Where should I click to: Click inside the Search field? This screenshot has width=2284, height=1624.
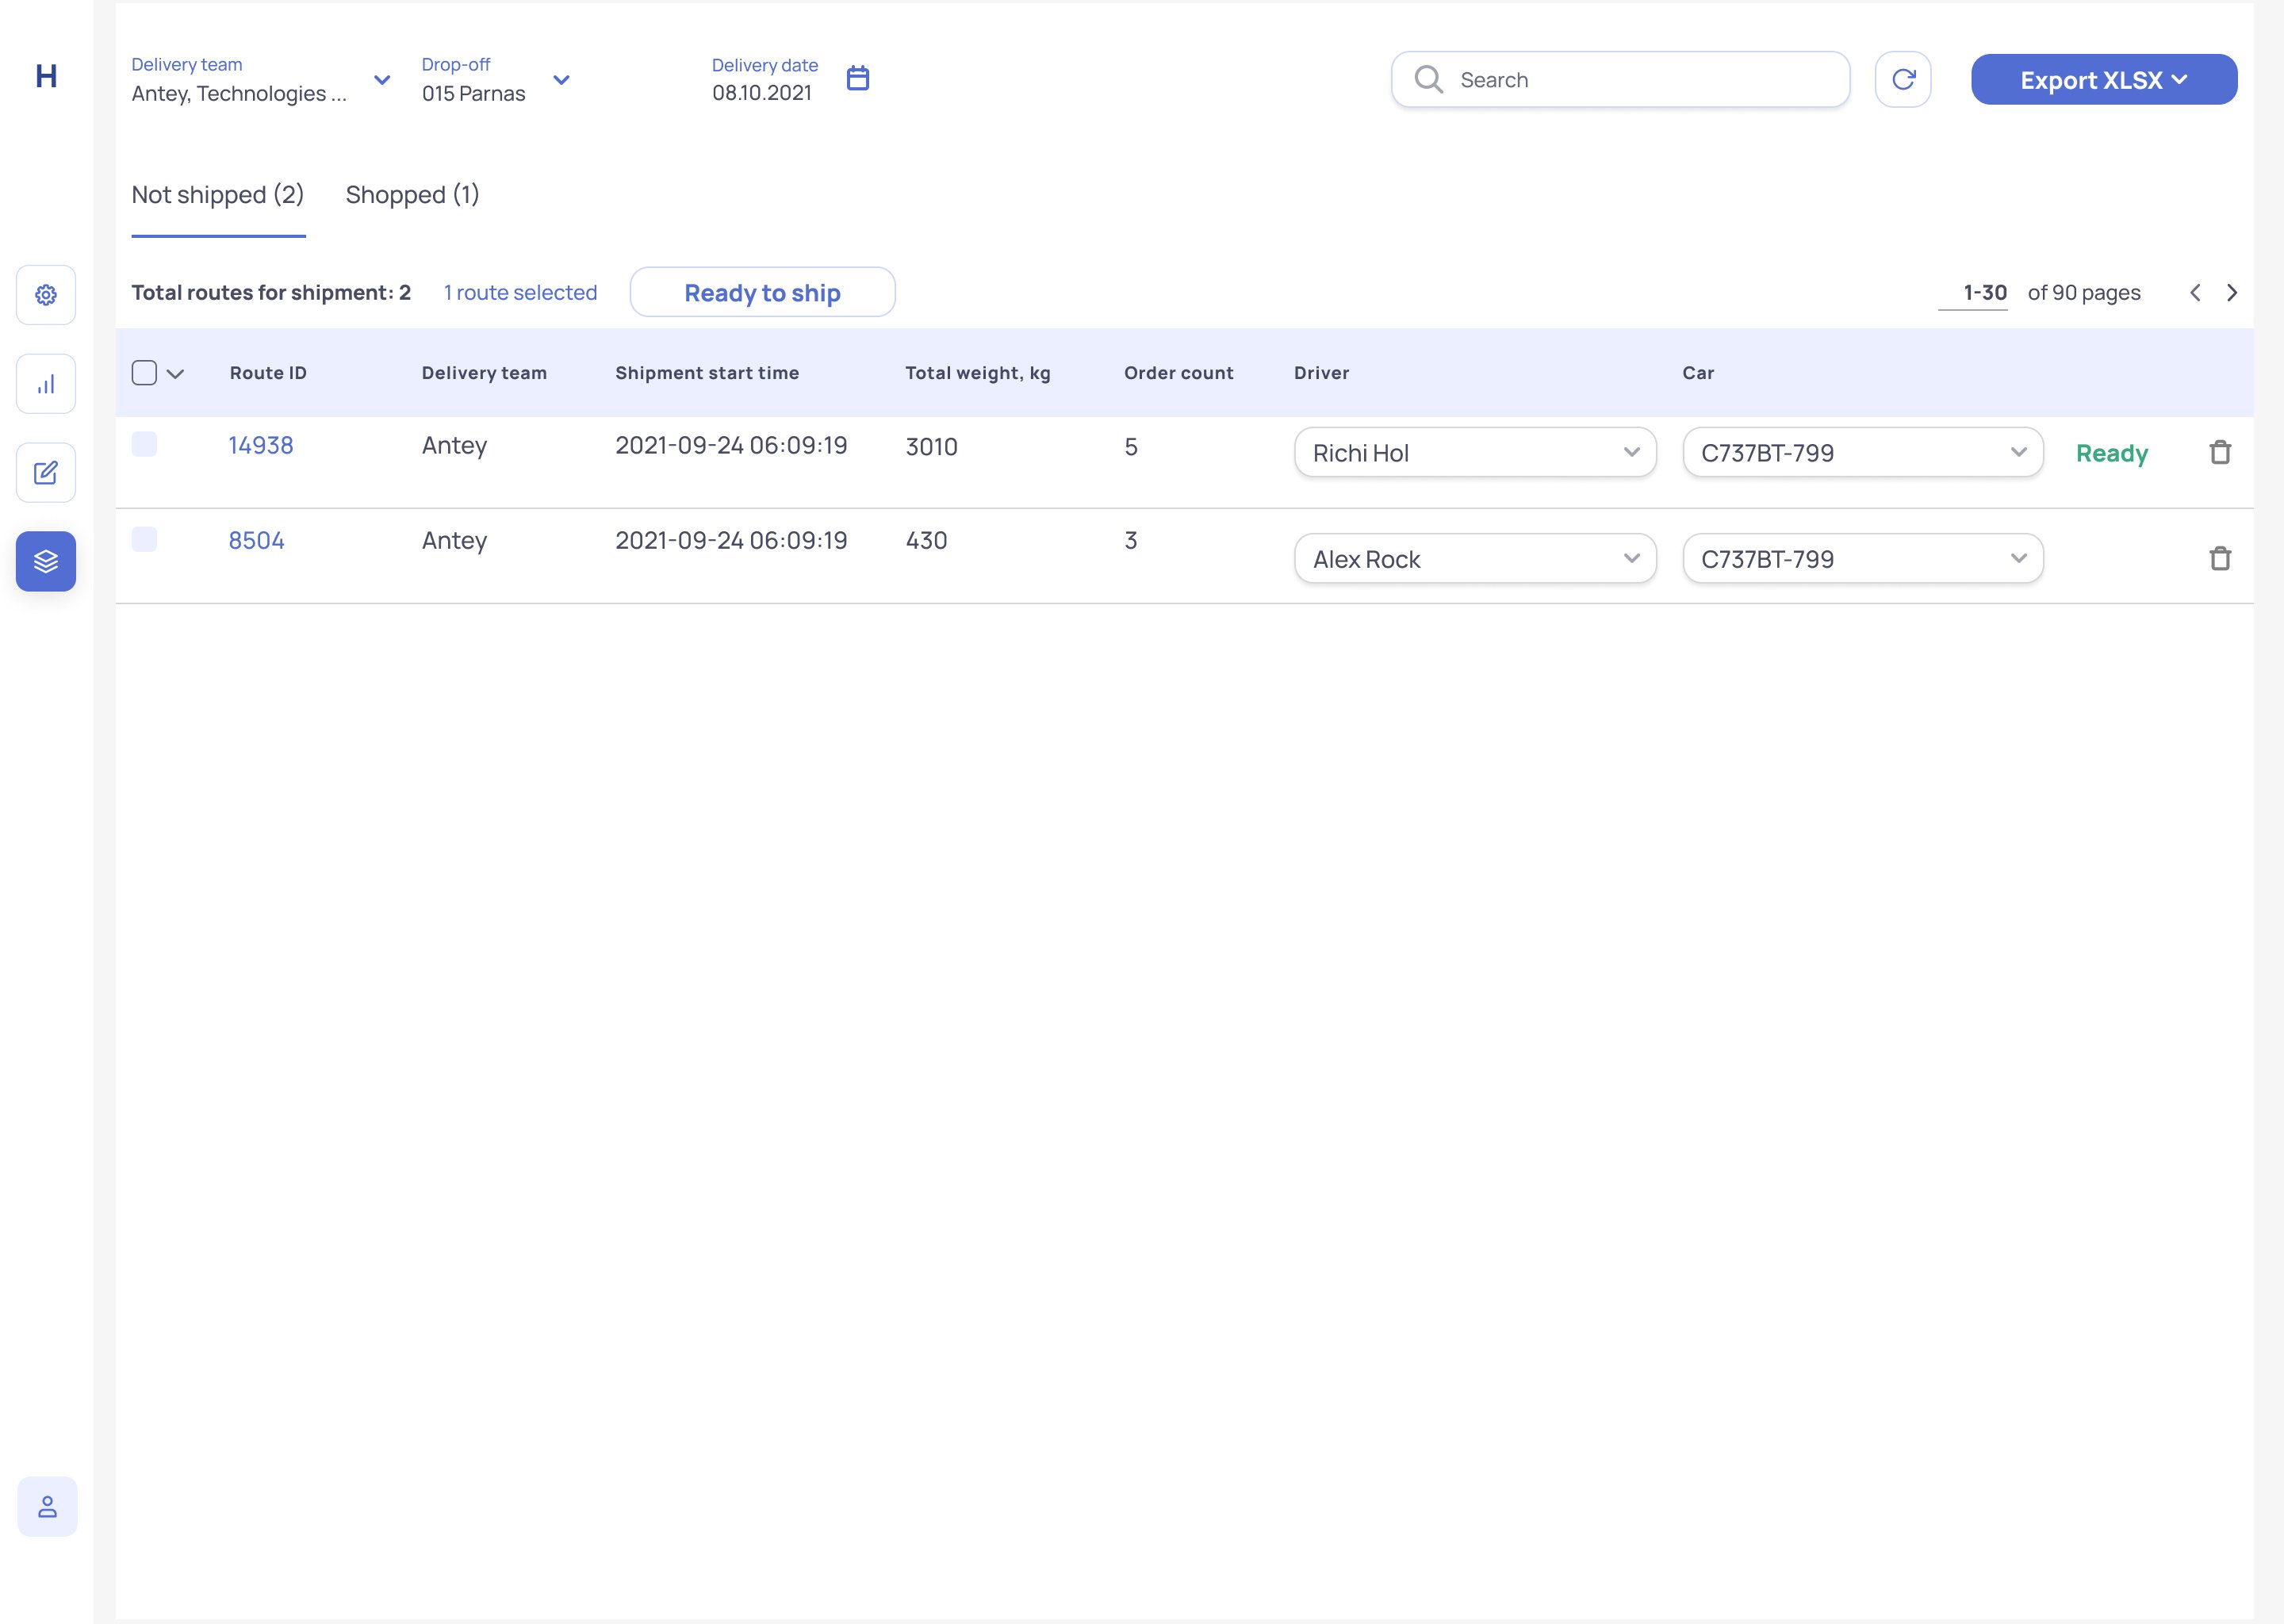1640,80
